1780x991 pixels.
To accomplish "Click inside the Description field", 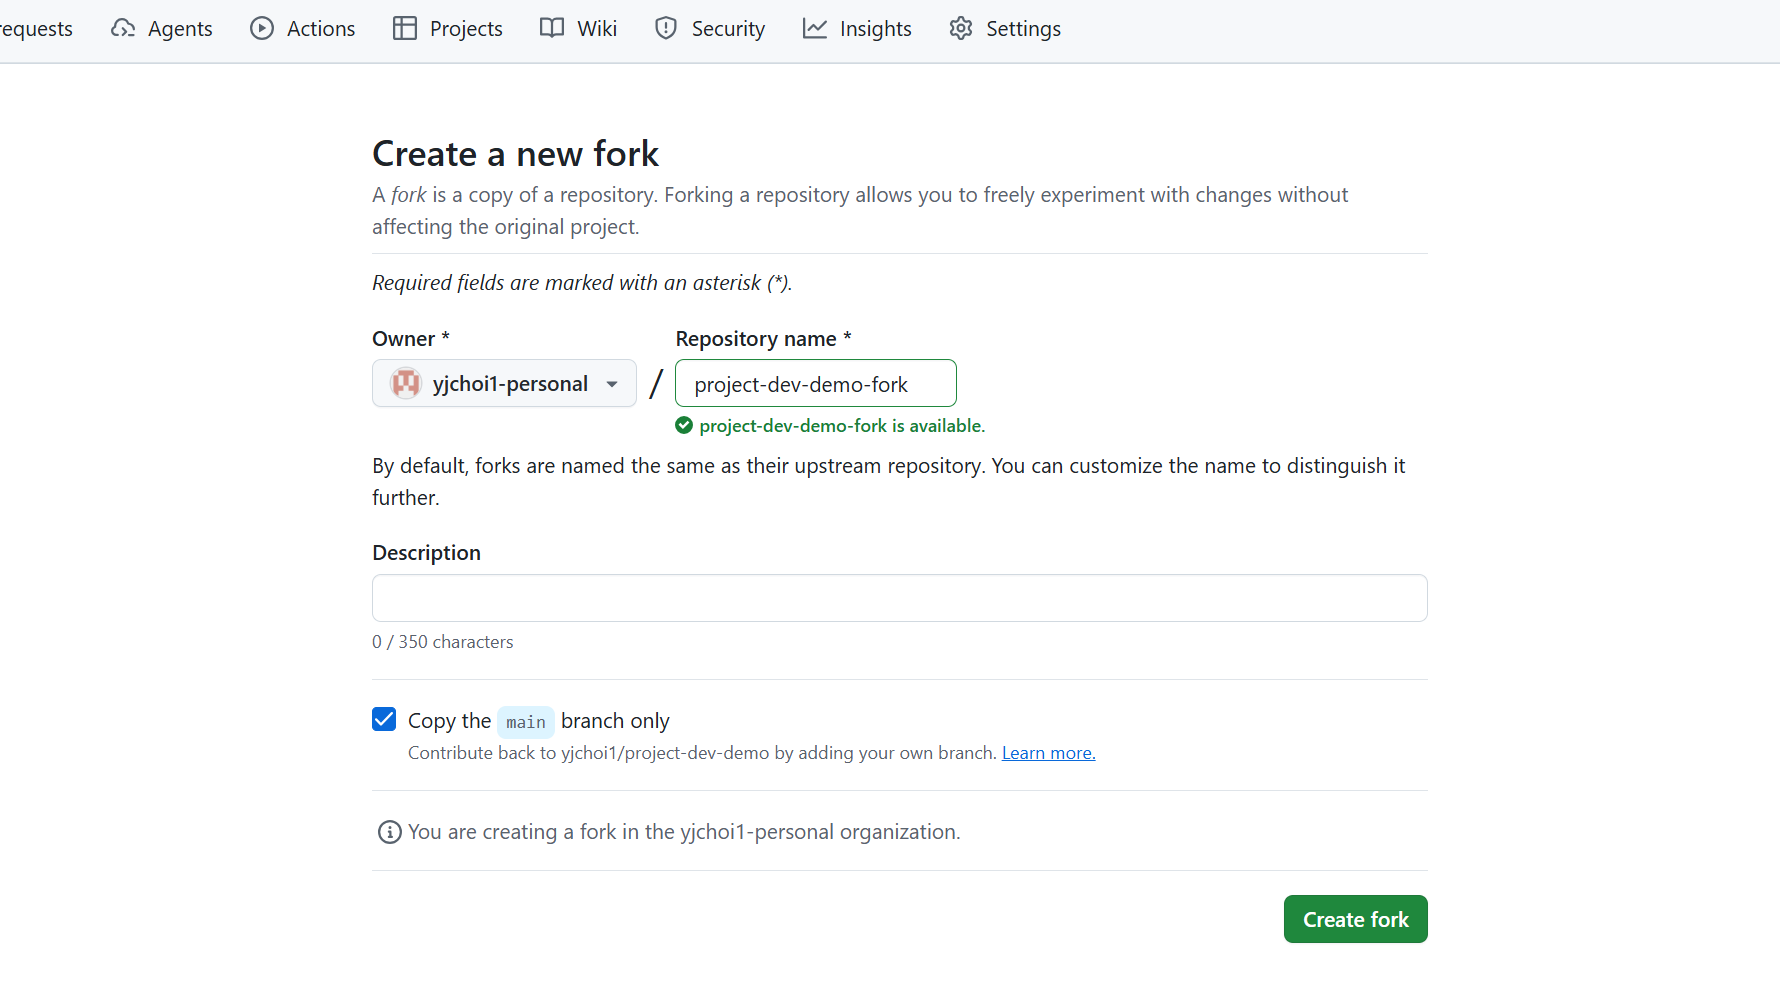I will click(898, 598).
